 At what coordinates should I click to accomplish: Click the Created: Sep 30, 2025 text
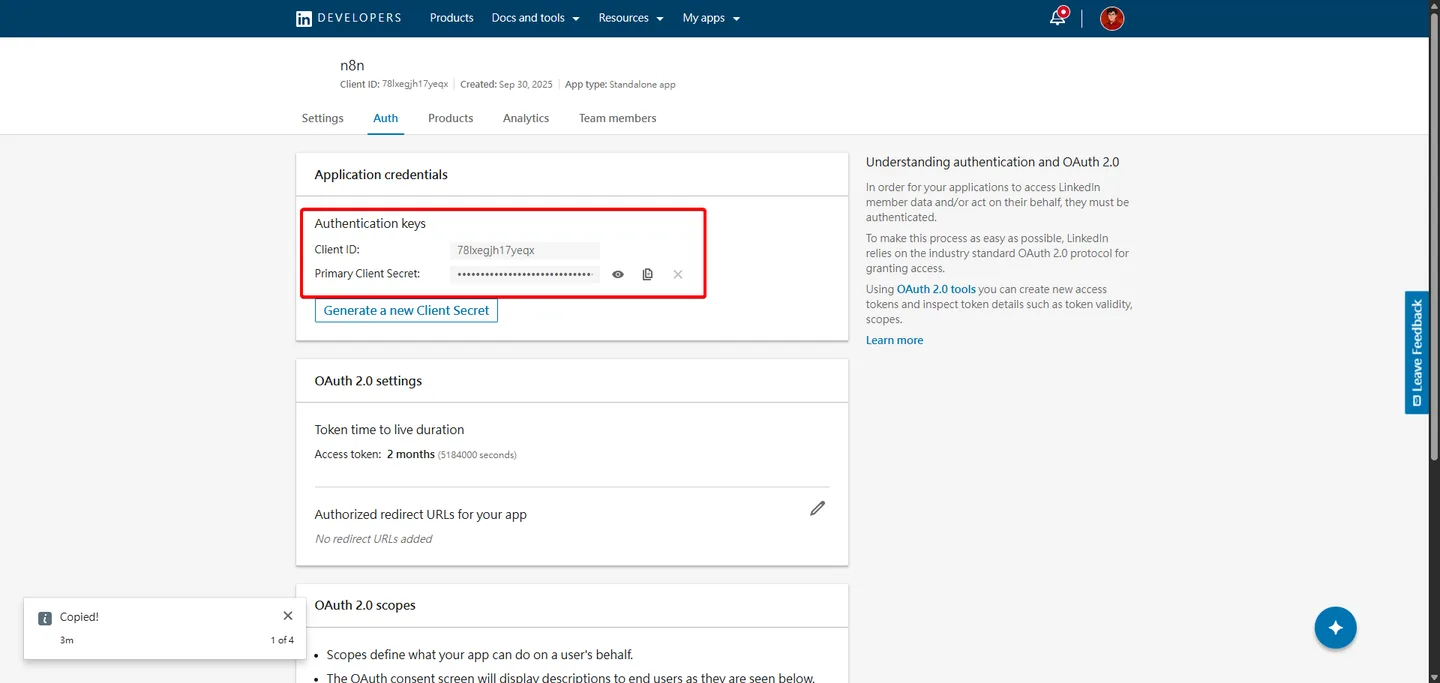506,85
